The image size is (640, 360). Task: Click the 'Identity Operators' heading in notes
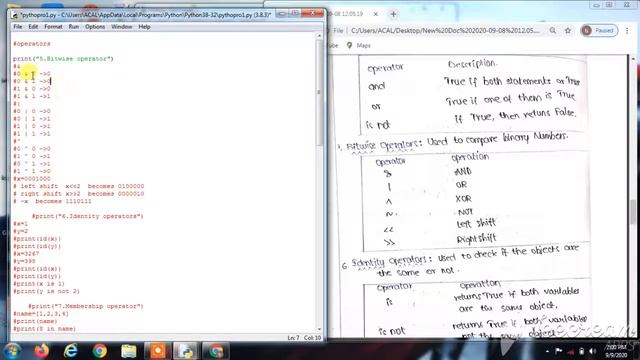point(388,261)
